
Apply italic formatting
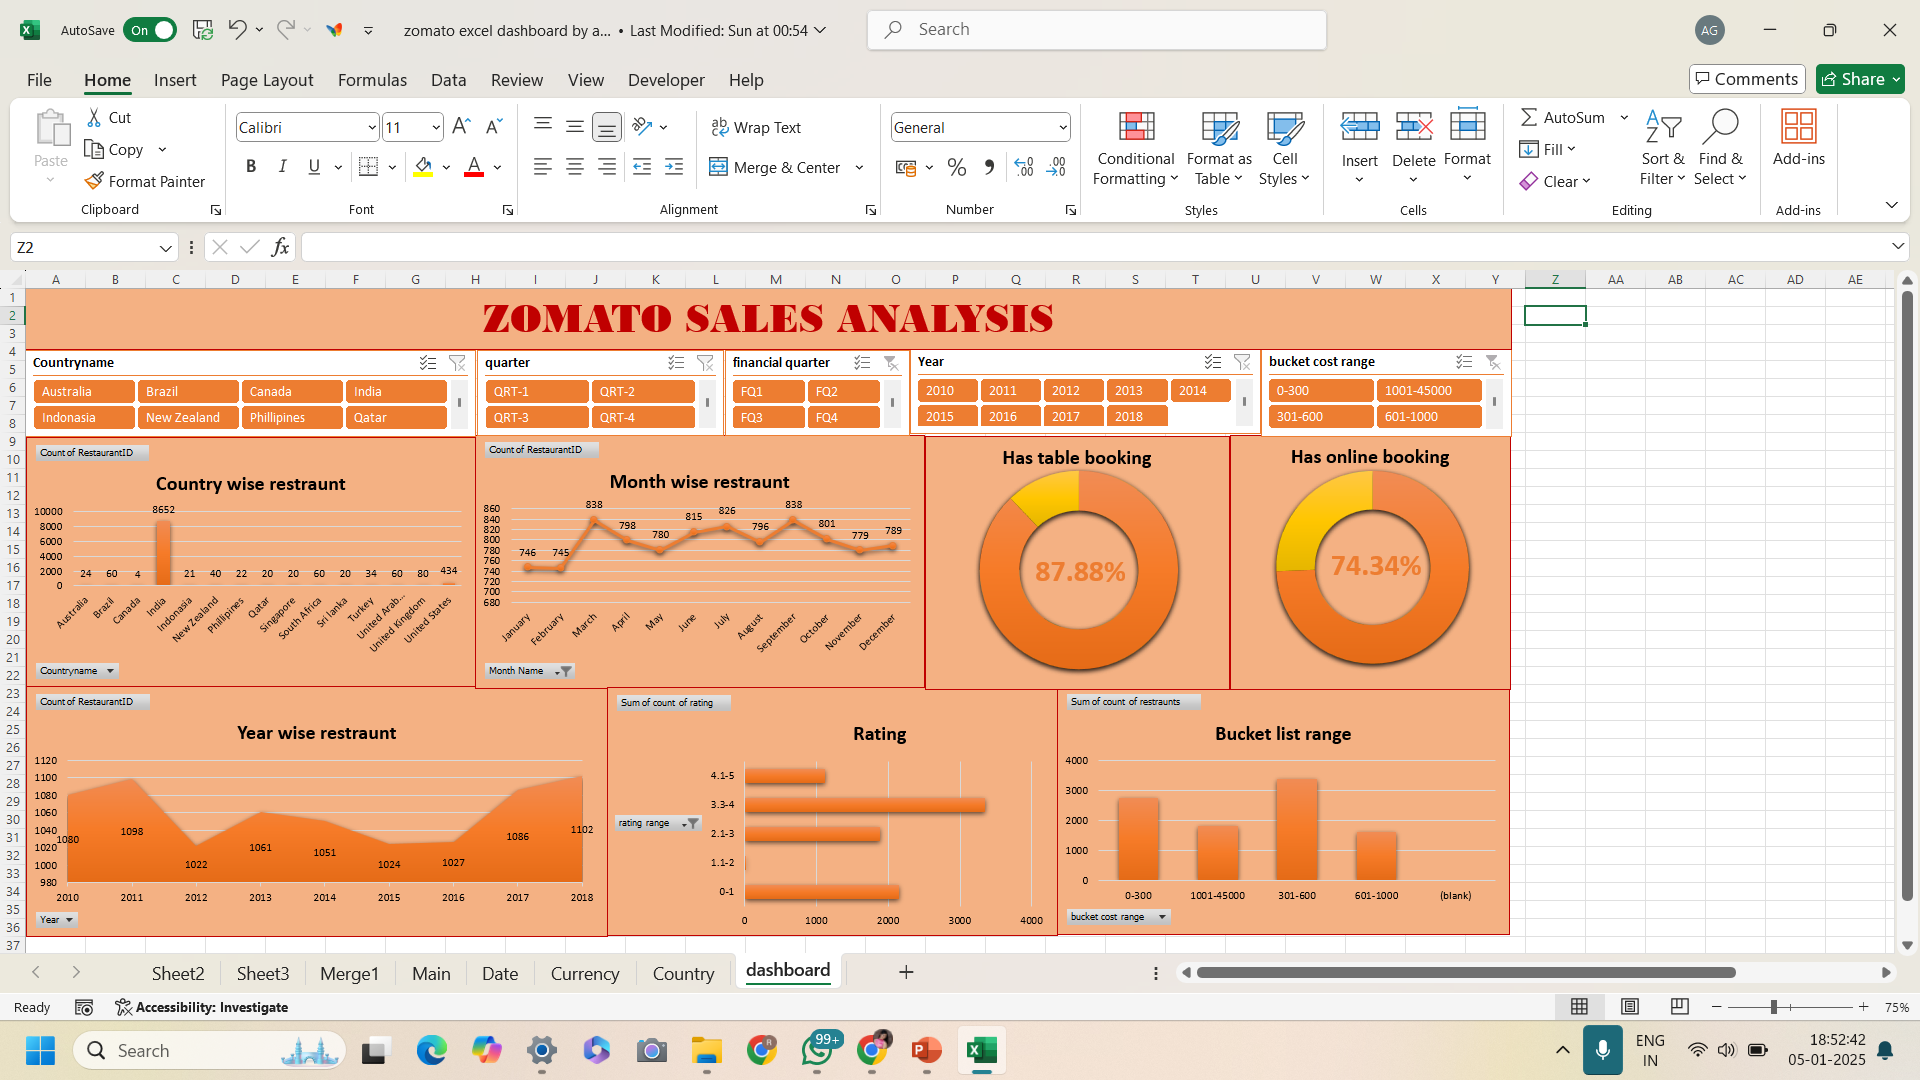(283, 167)
